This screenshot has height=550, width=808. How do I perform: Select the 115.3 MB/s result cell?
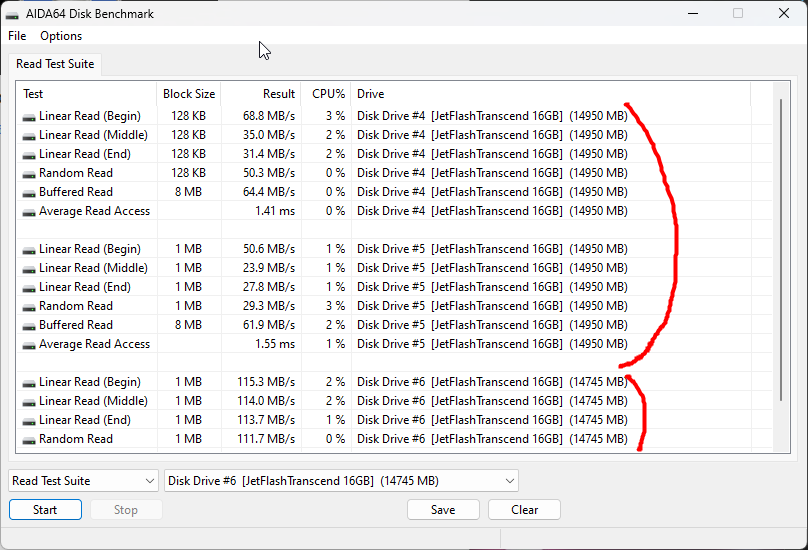click(x=266, y=382)
